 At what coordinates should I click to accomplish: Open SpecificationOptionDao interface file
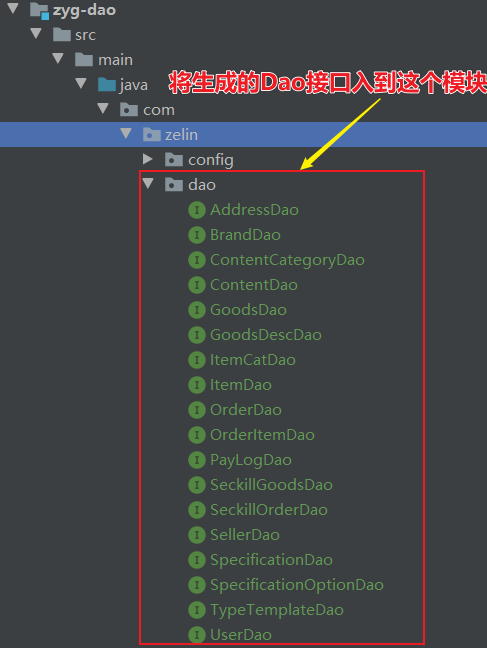tap(297, 585)
